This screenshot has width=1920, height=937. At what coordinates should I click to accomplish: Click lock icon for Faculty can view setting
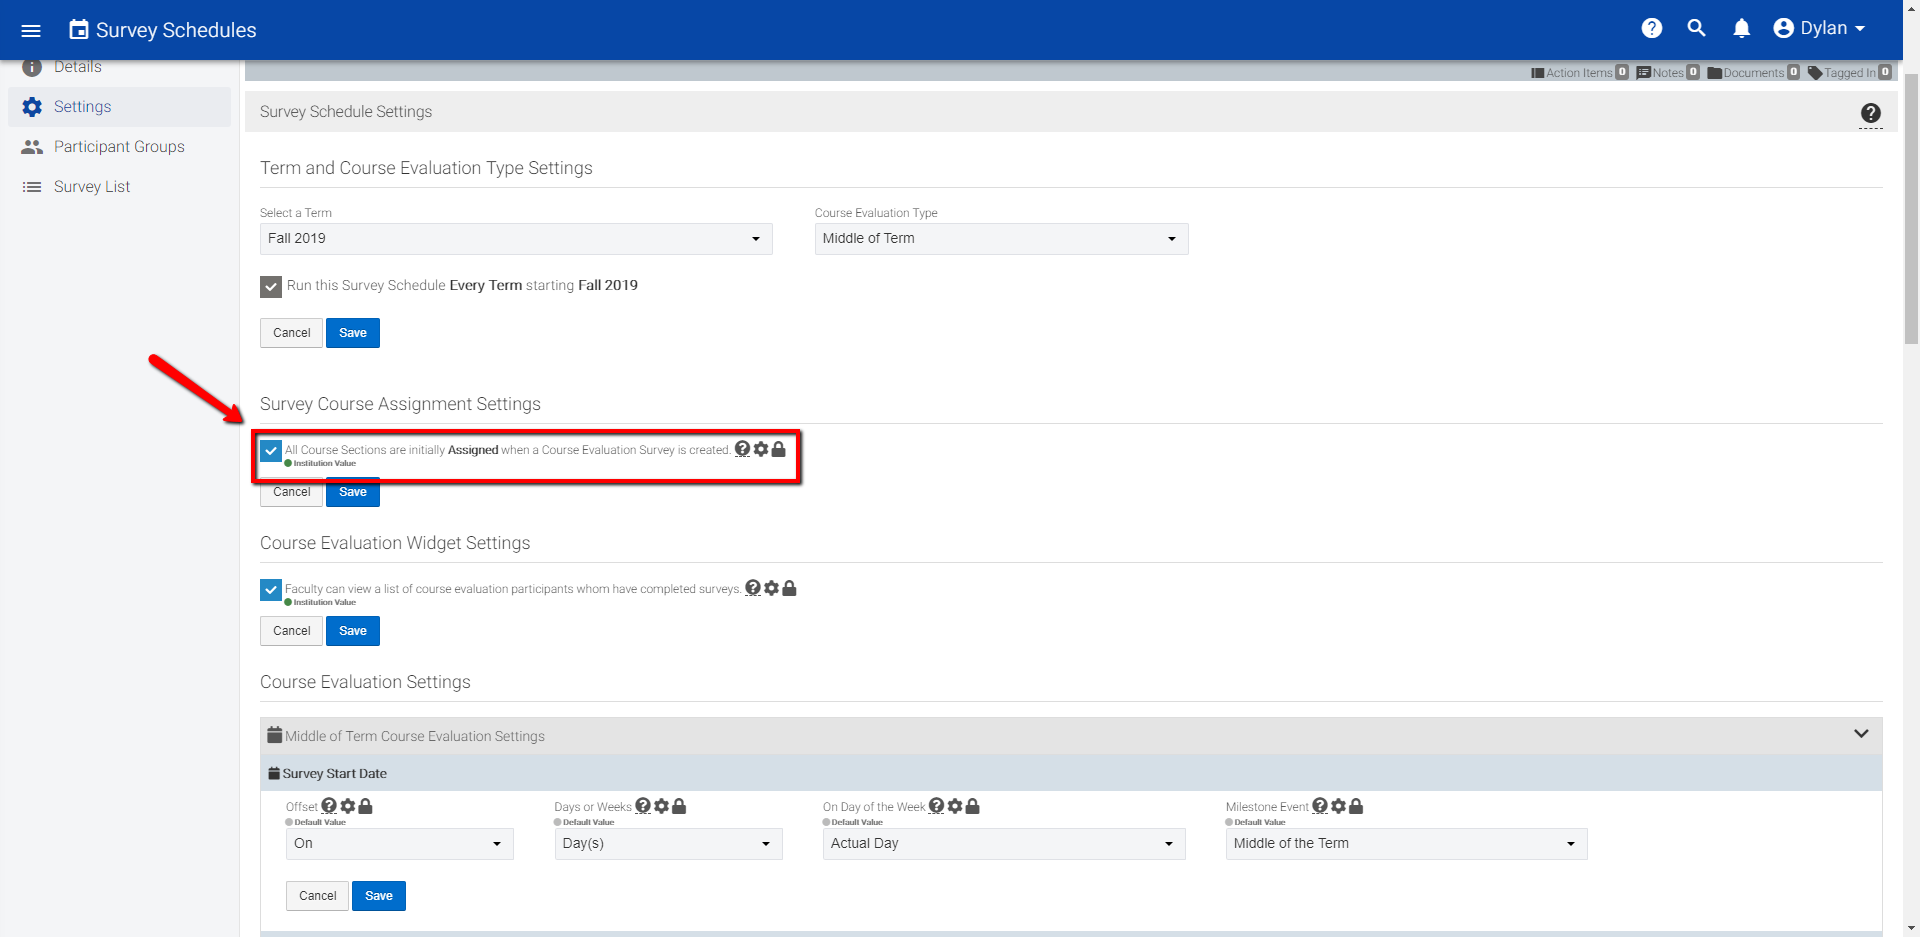[x=789, y=588]
